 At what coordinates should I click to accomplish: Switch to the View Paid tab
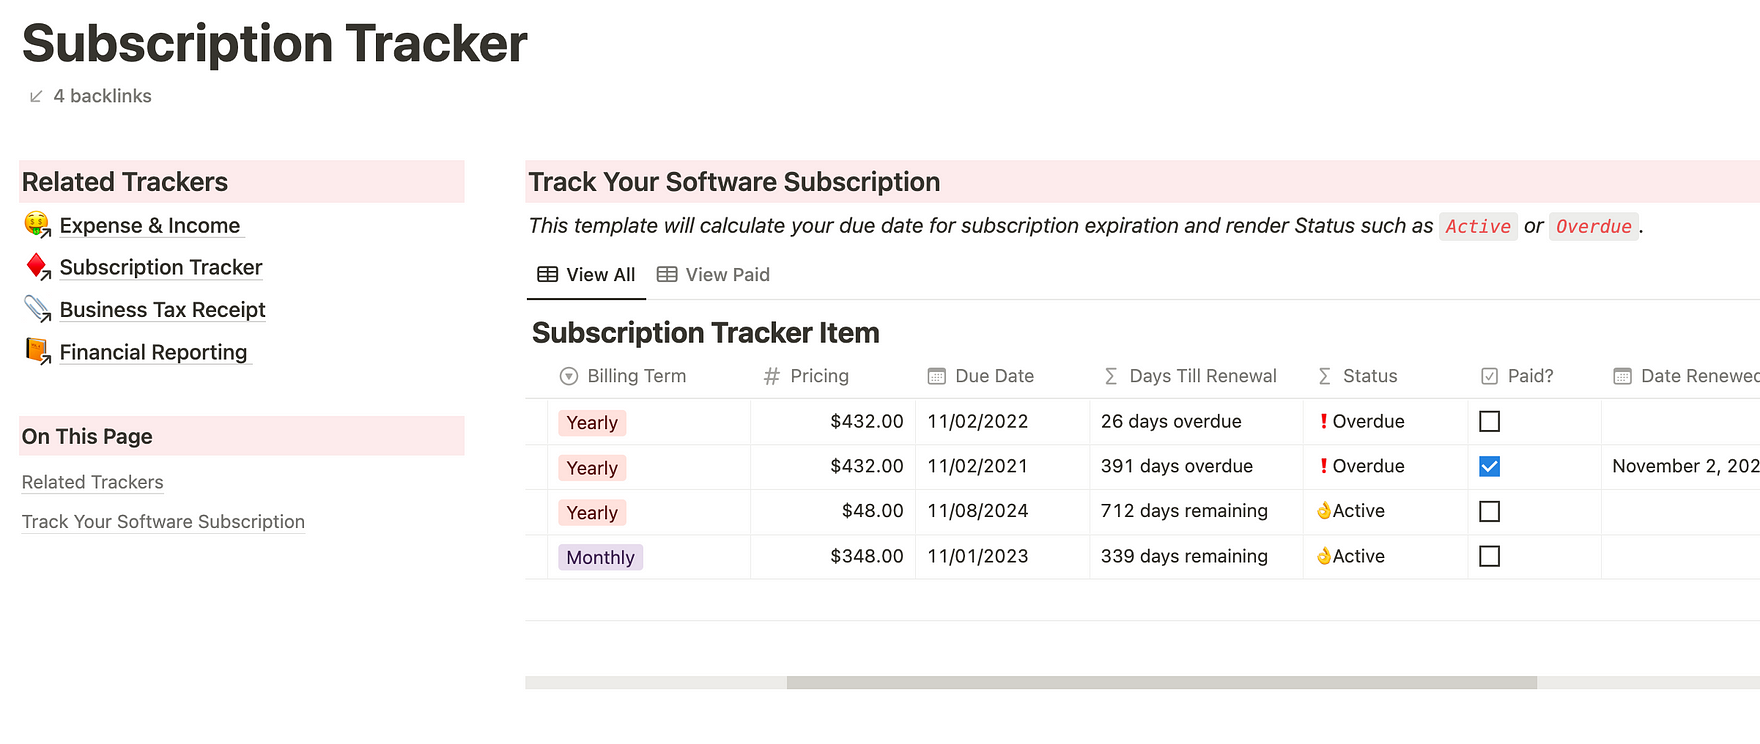713,275
